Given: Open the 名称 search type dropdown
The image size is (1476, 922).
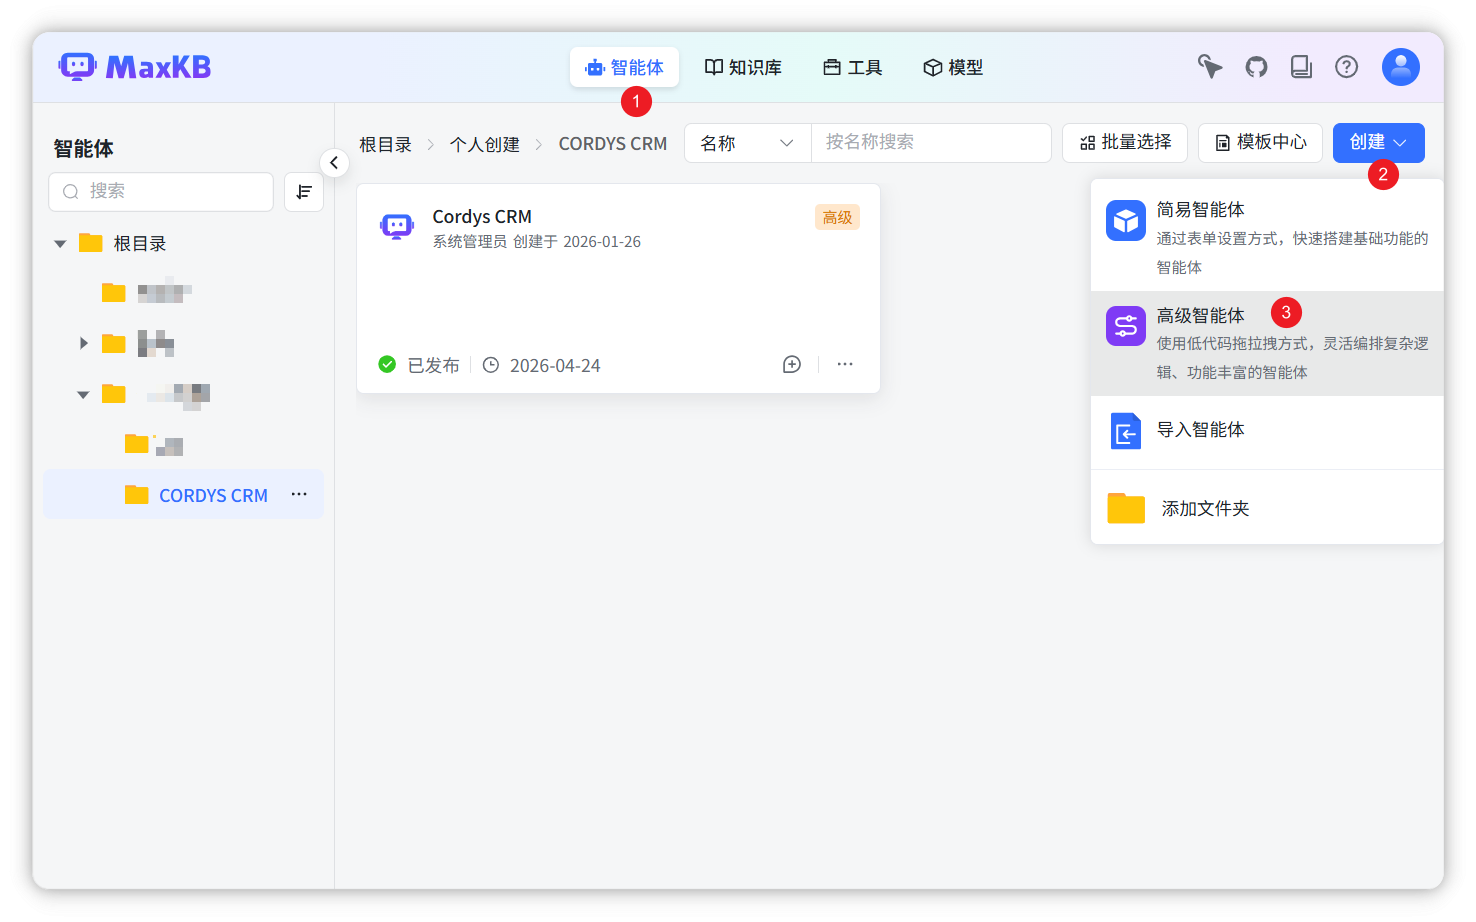Looking at the screenshot, I should pos(748,143).
